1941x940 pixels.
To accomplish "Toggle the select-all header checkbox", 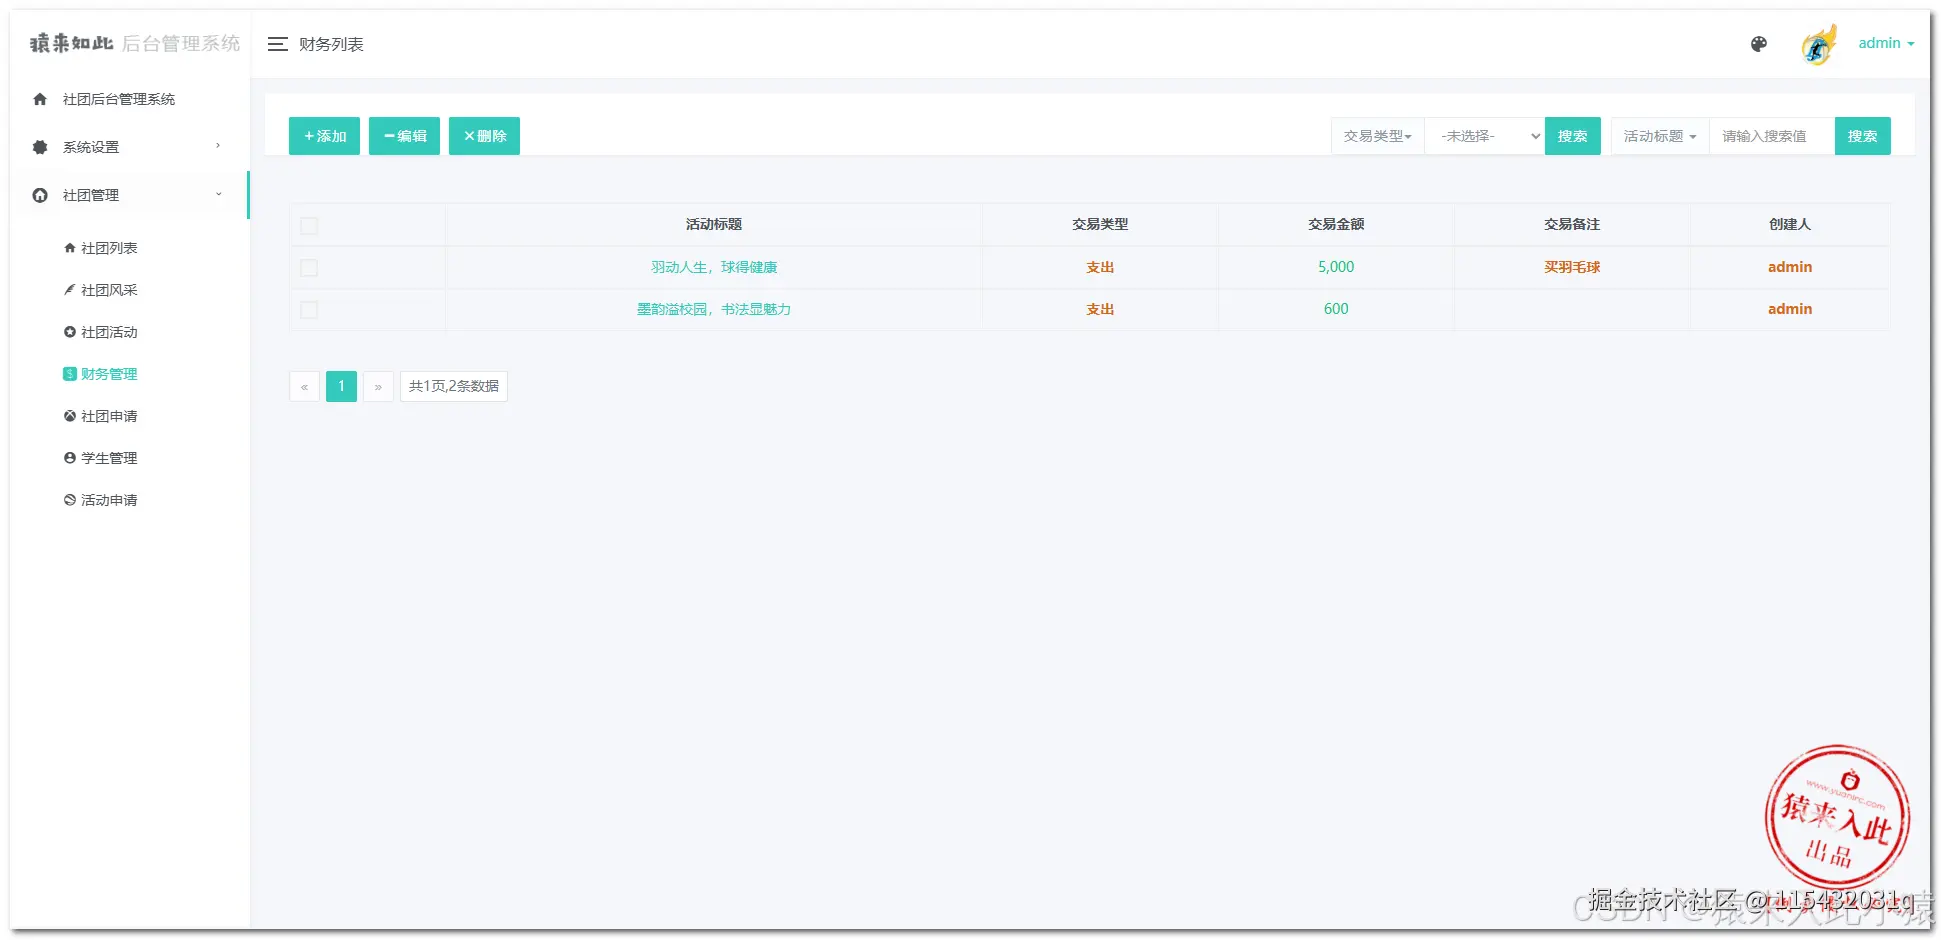I will (x=309, y=226).
